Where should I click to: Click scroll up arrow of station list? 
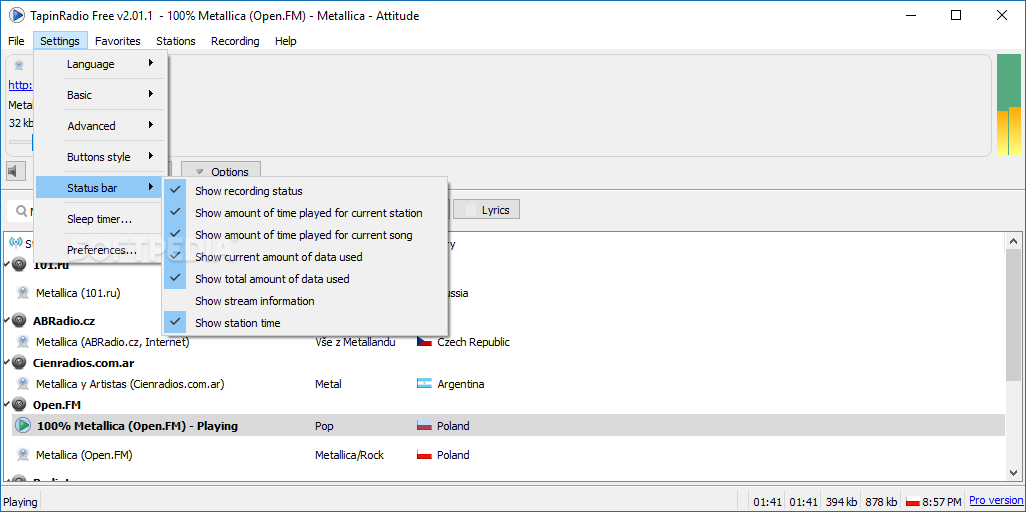click(x=1013, y=240)
